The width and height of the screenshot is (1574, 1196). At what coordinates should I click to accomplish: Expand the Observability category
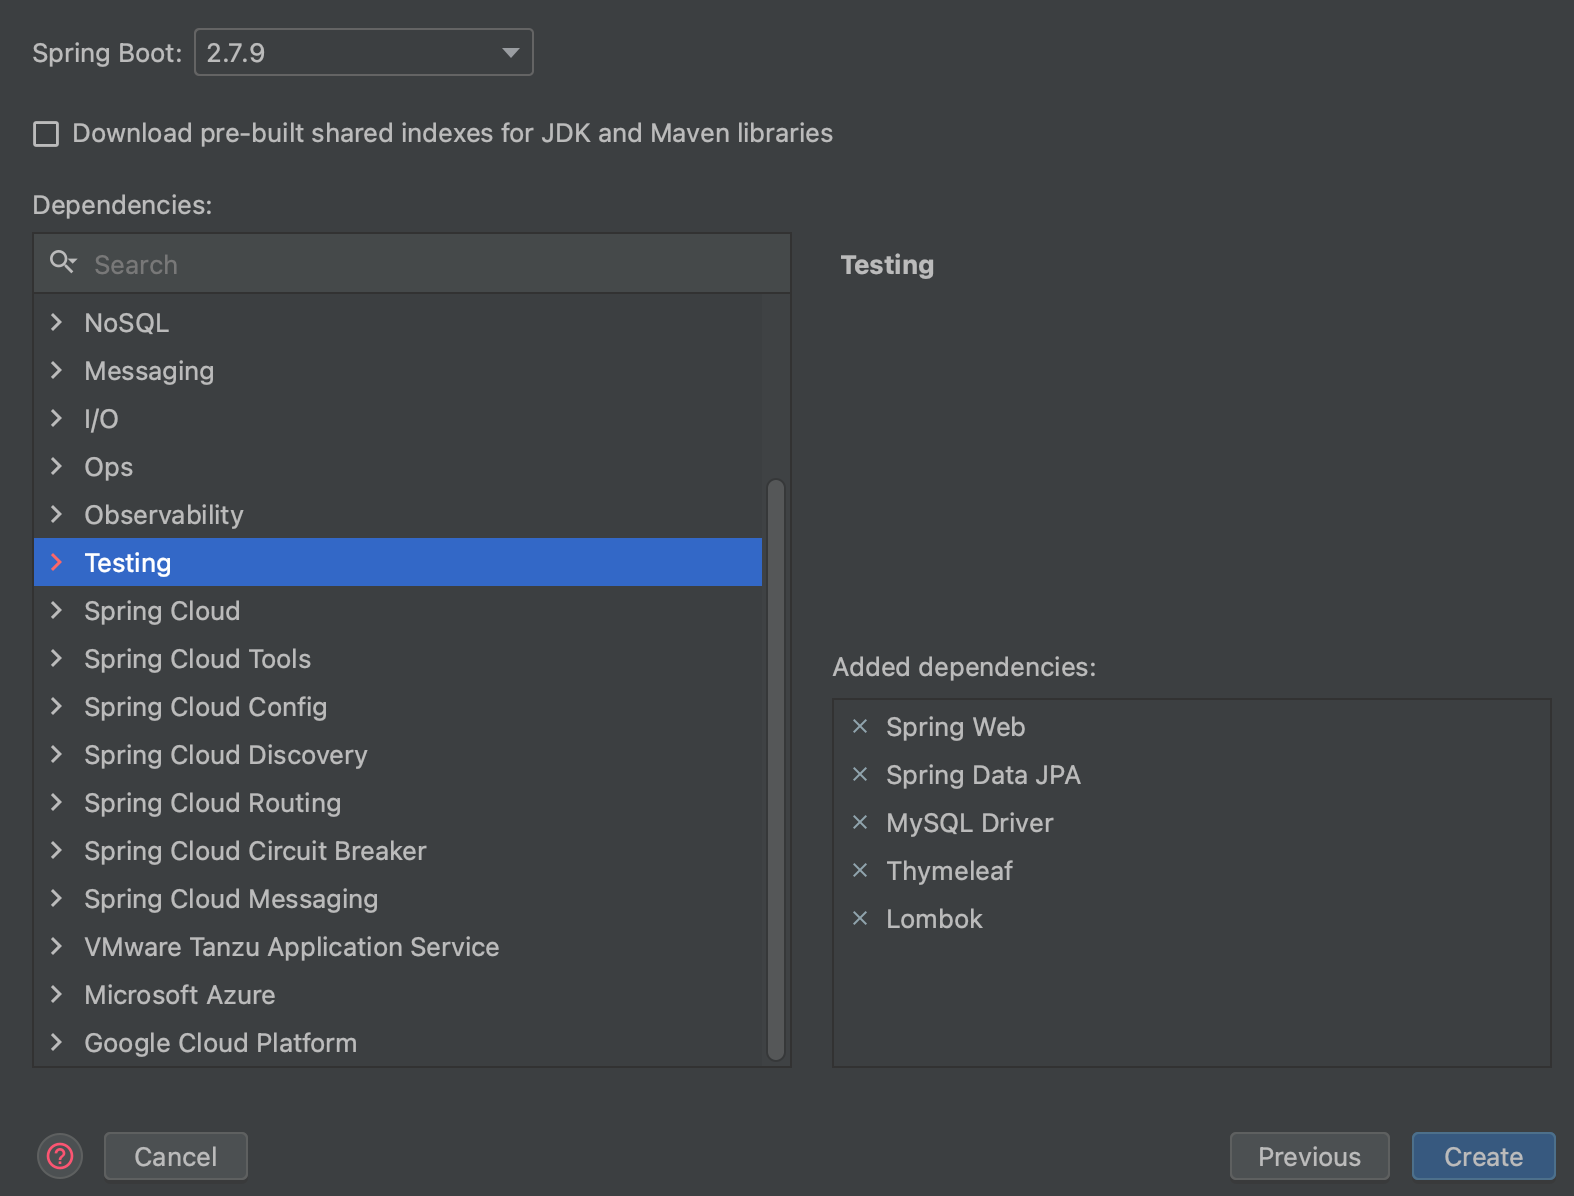tap(56, 514)
